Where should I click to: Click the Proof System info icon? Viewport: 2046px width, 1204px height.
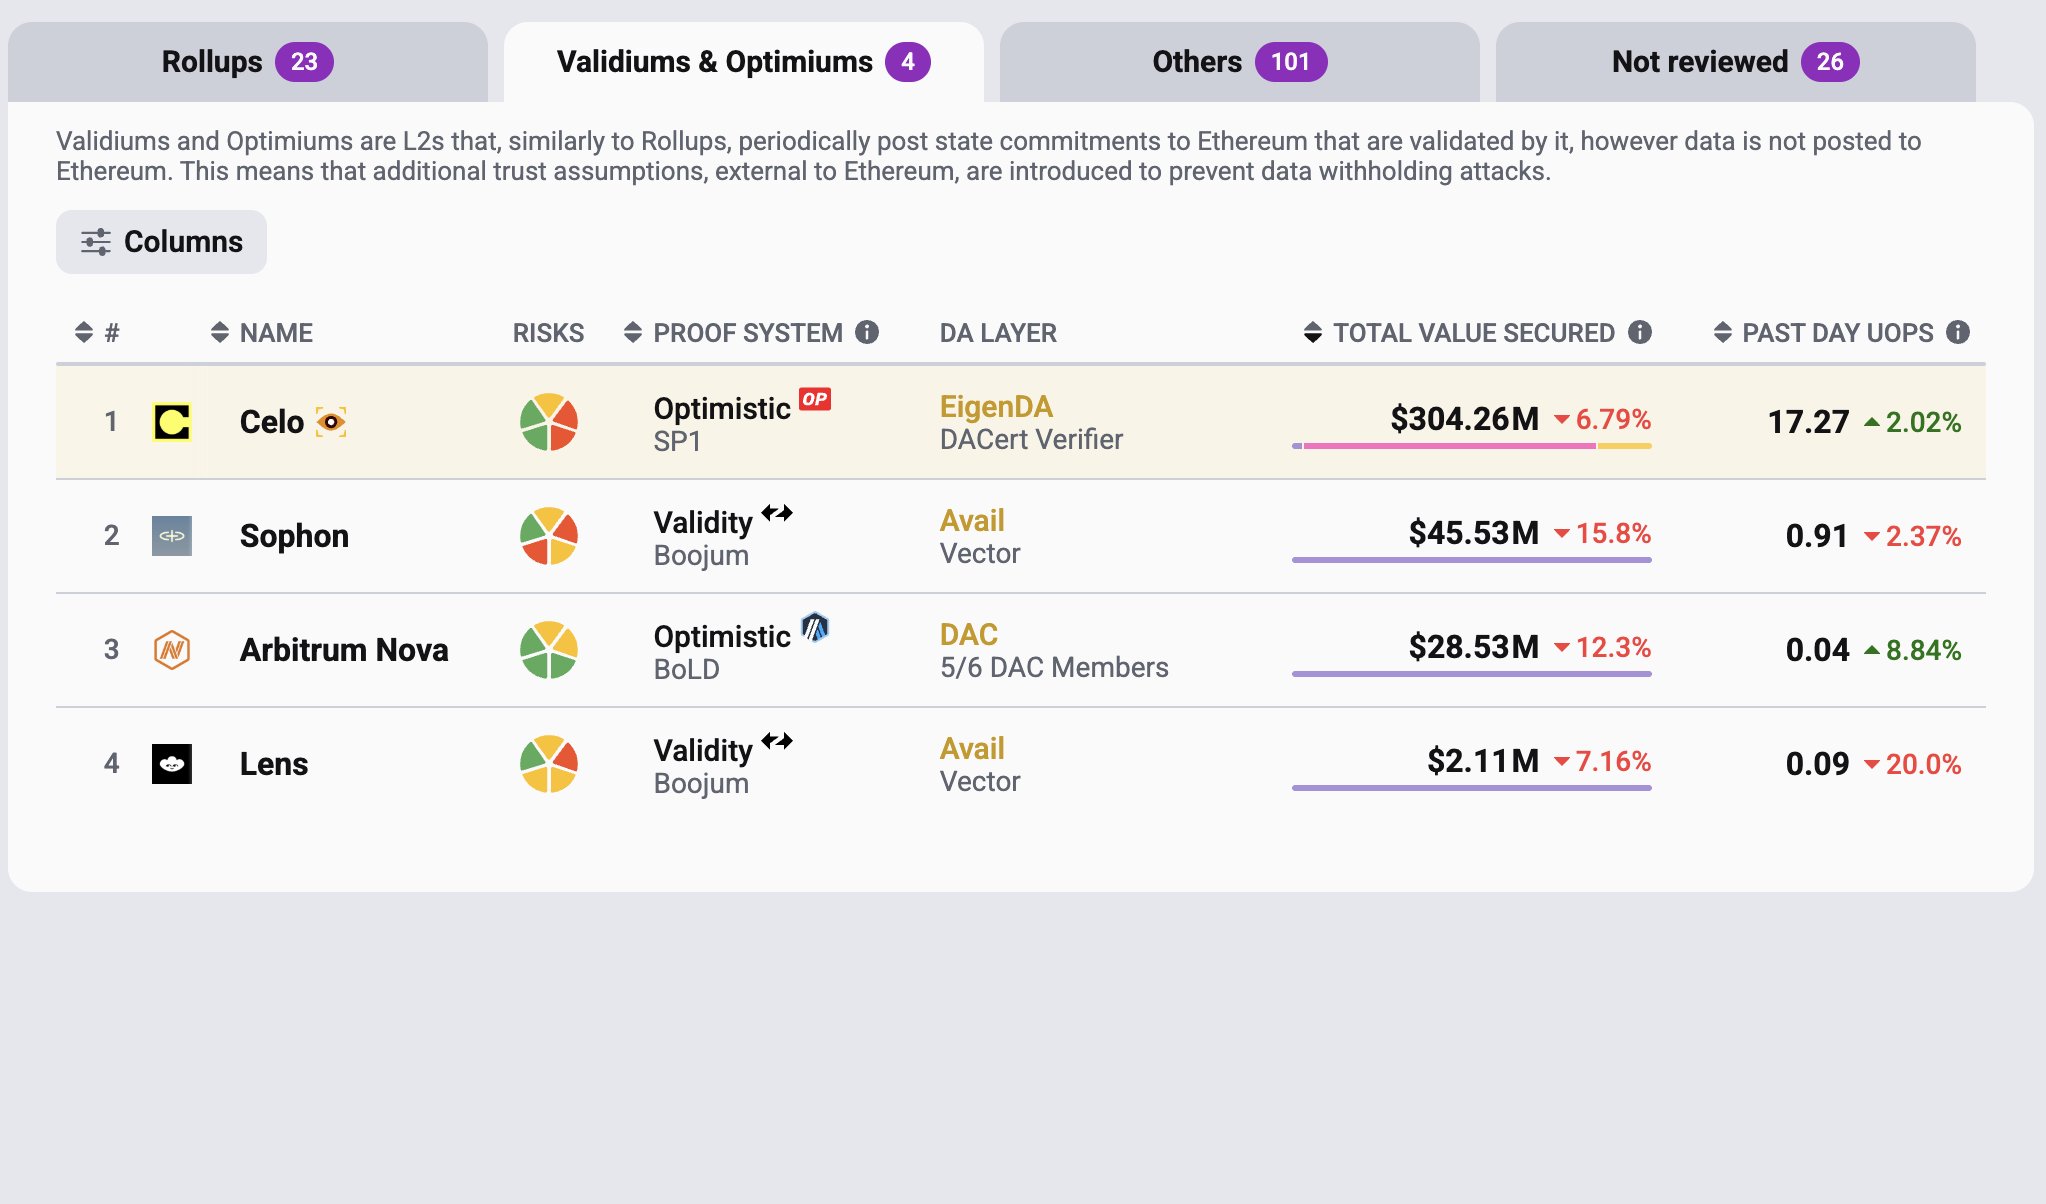point(867,332)
